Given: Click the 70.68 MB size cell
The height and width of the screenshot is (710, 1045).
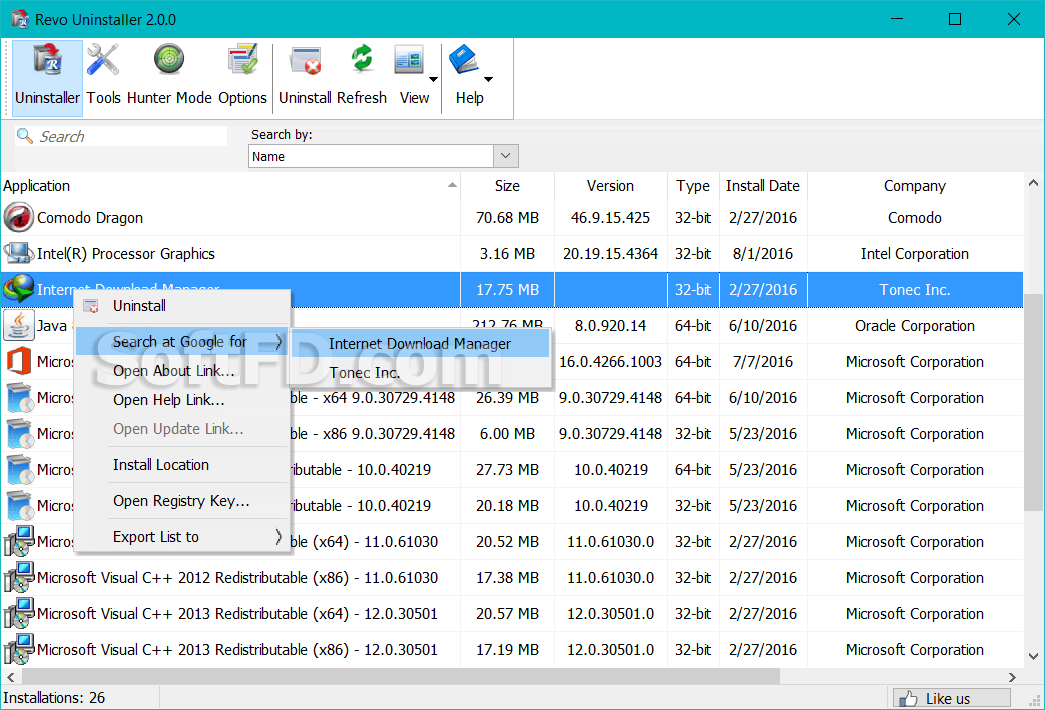Looking at the screenshot, I should 507,218.
